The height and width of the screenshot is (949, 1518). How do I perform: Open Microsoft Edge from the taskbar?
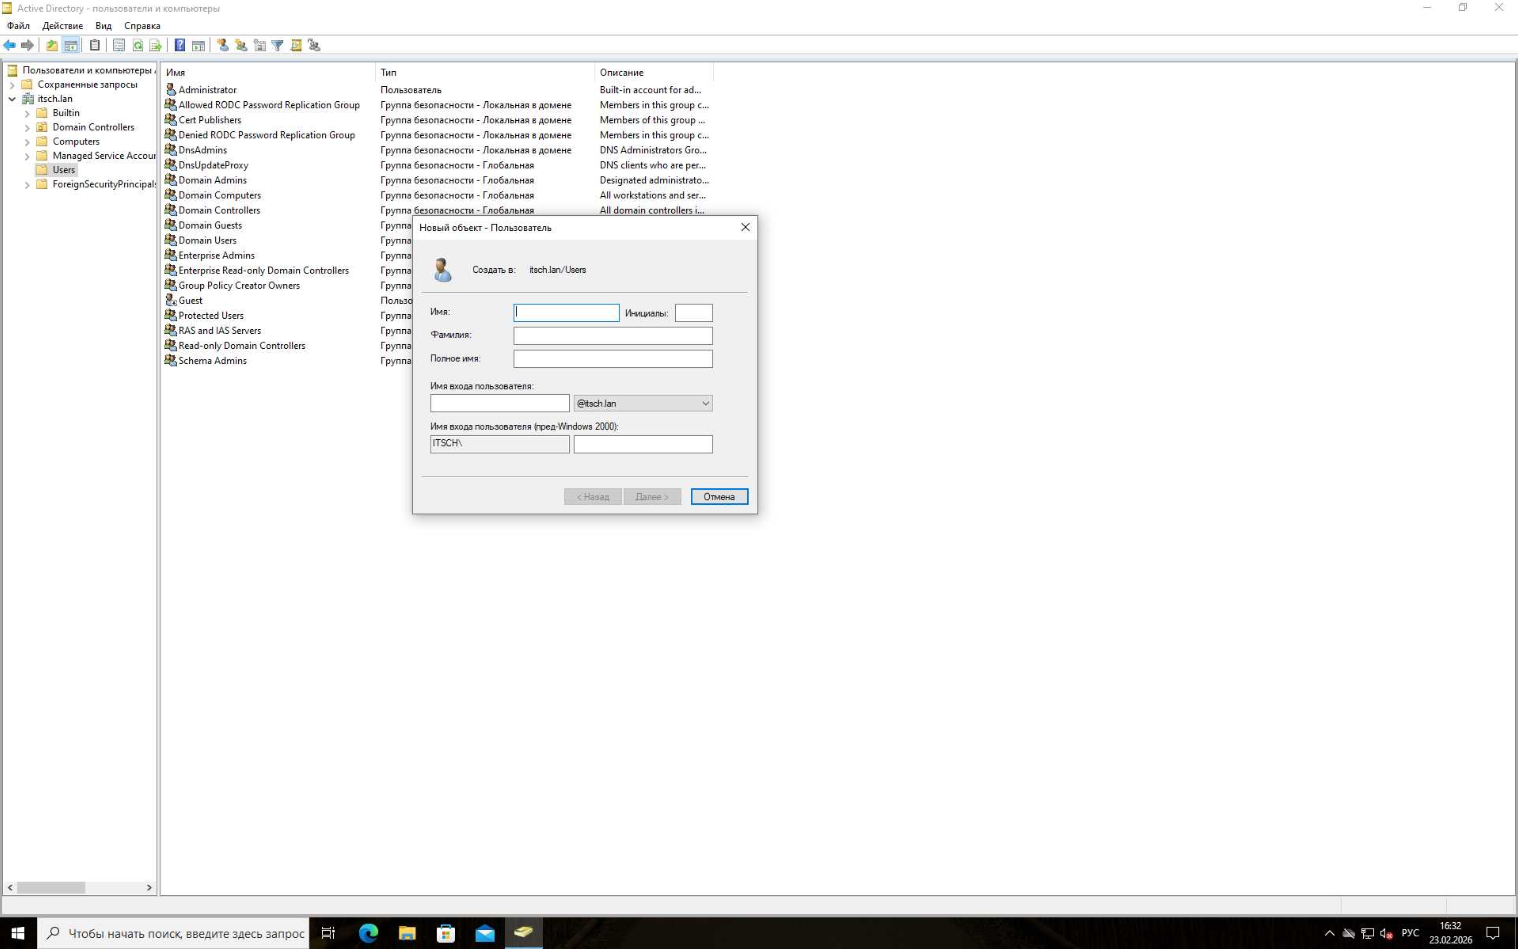[368, 933]
